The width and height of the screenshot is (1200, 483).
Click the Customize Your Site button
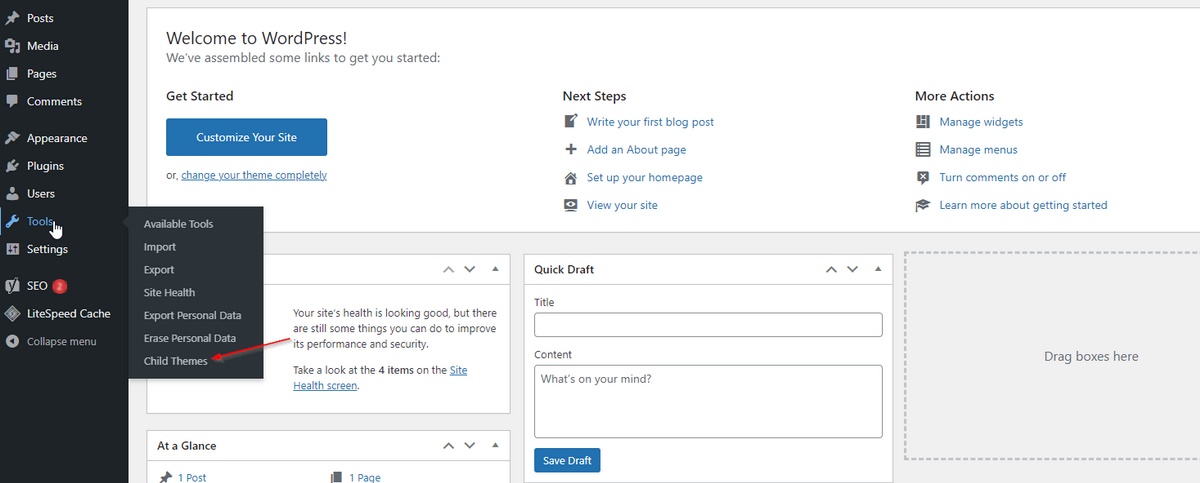246,137
